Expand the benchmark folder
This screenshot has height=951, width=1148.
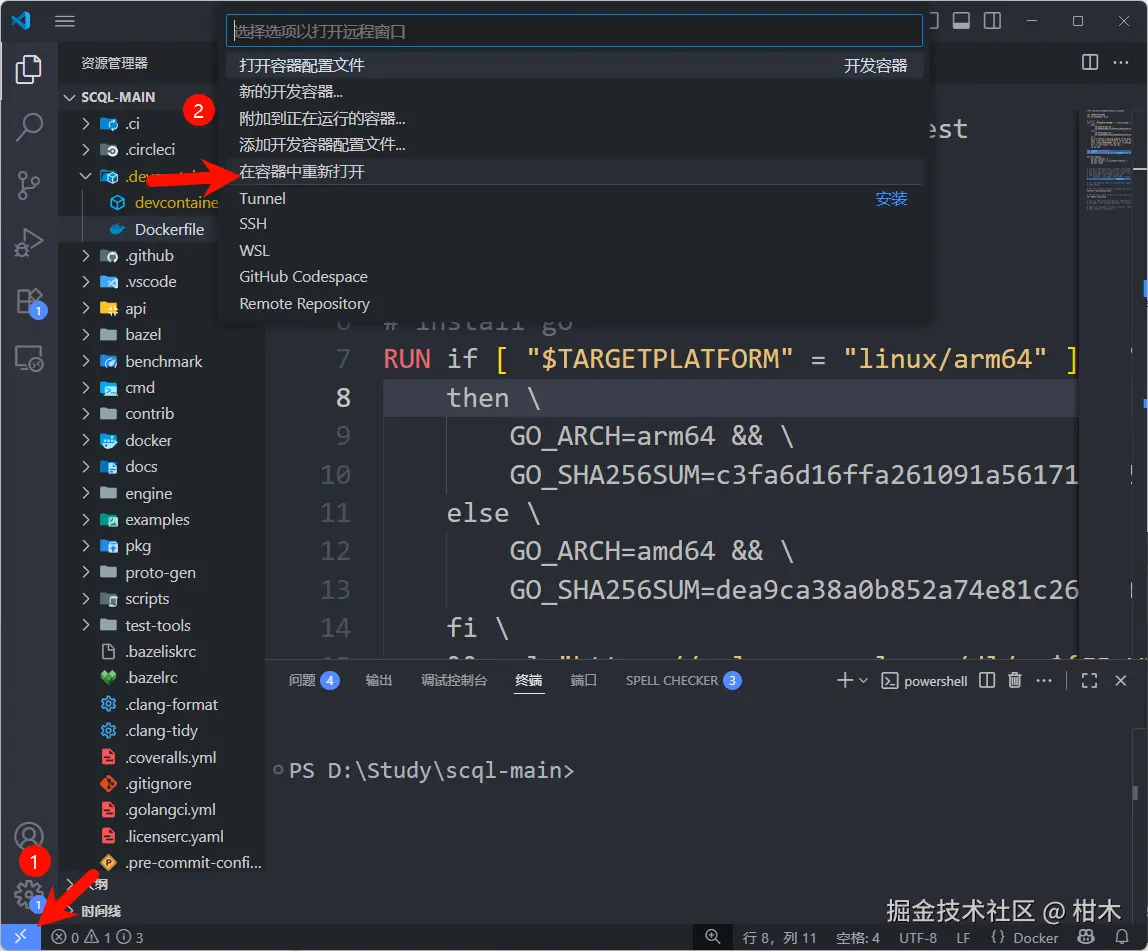(86, 361)
